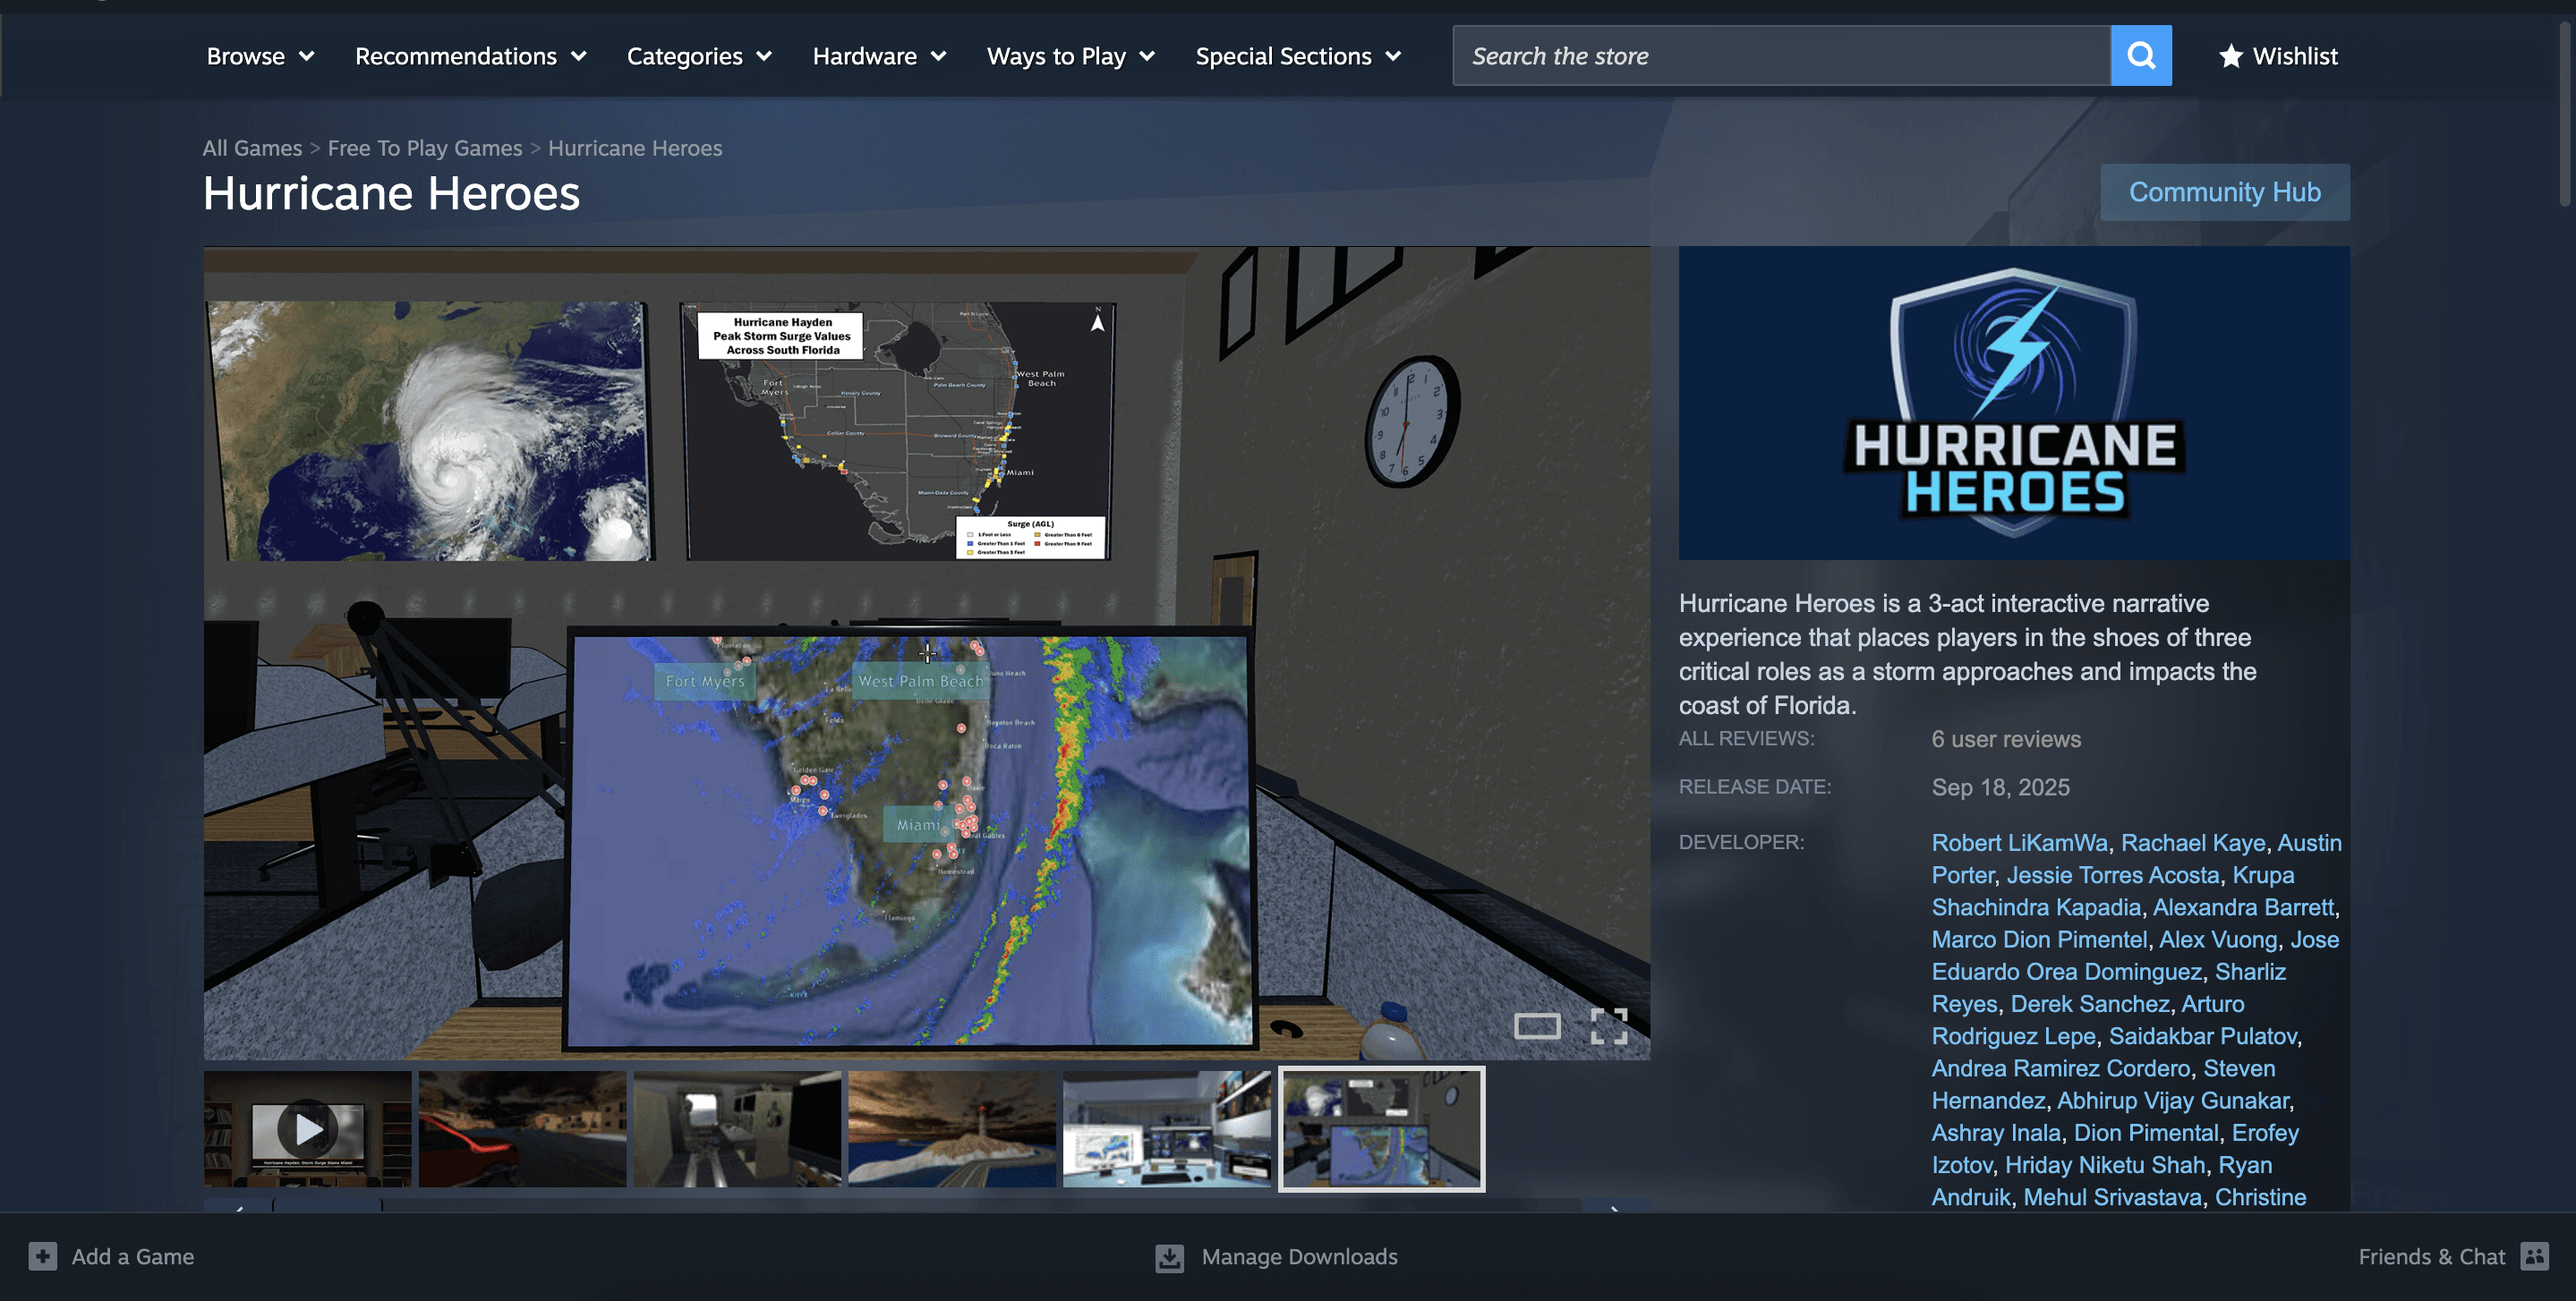Image resolution: width=2576 pixels, height=1301 pixels.
Task: Switch the screenshot to theater mode
Action: click(x=1536, y=1026)
